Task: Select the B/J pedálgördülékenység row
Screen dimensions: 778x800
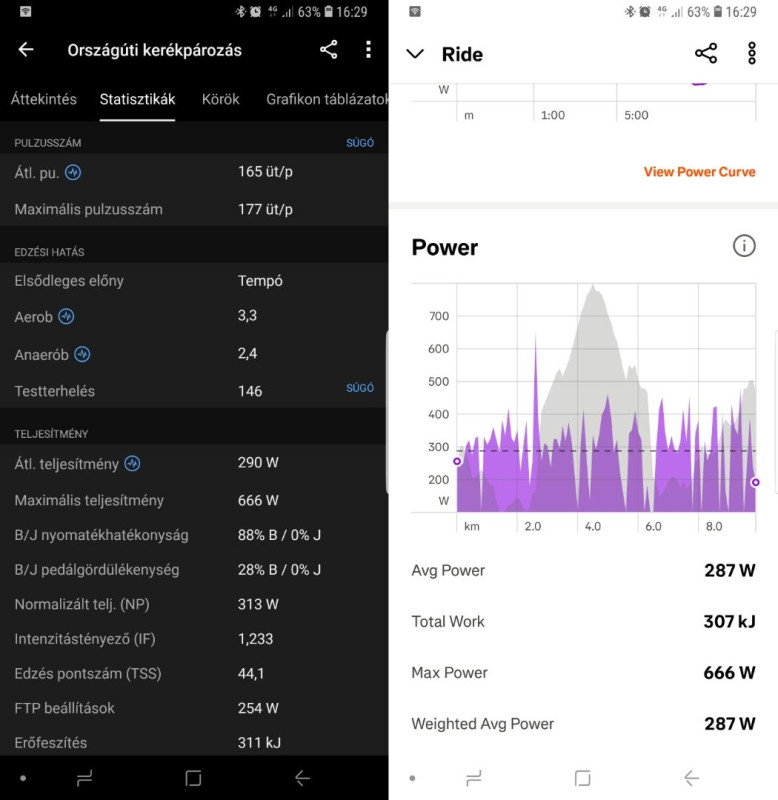Action: coord(194,570)
